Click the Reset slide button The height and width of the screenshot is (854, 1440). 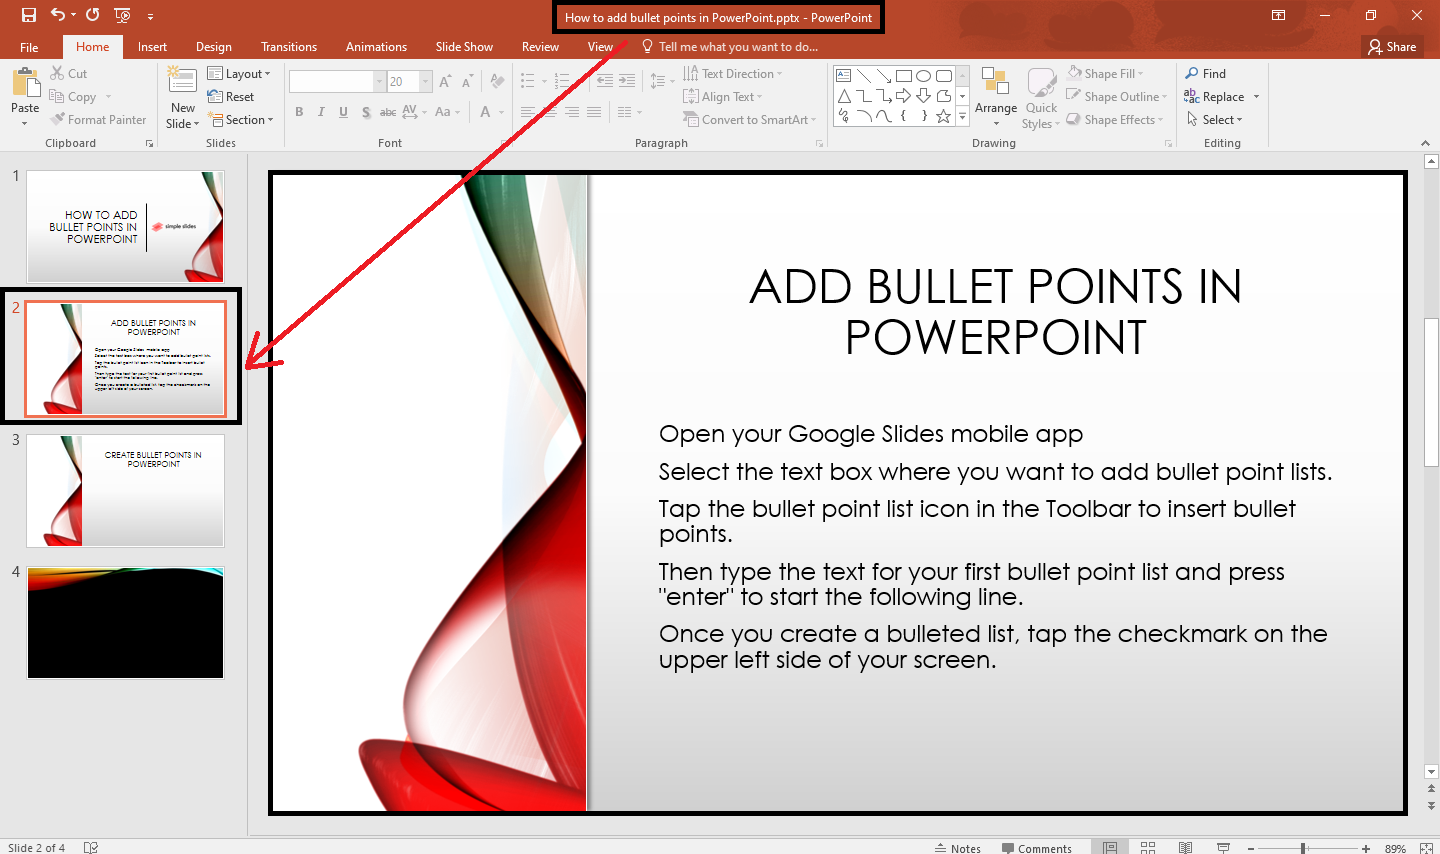231,97
